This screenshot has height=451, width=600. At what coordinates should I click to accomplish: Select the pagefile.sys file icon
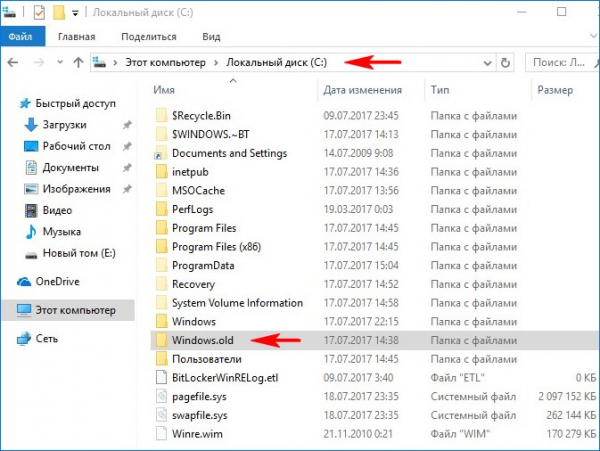point(161,397)
